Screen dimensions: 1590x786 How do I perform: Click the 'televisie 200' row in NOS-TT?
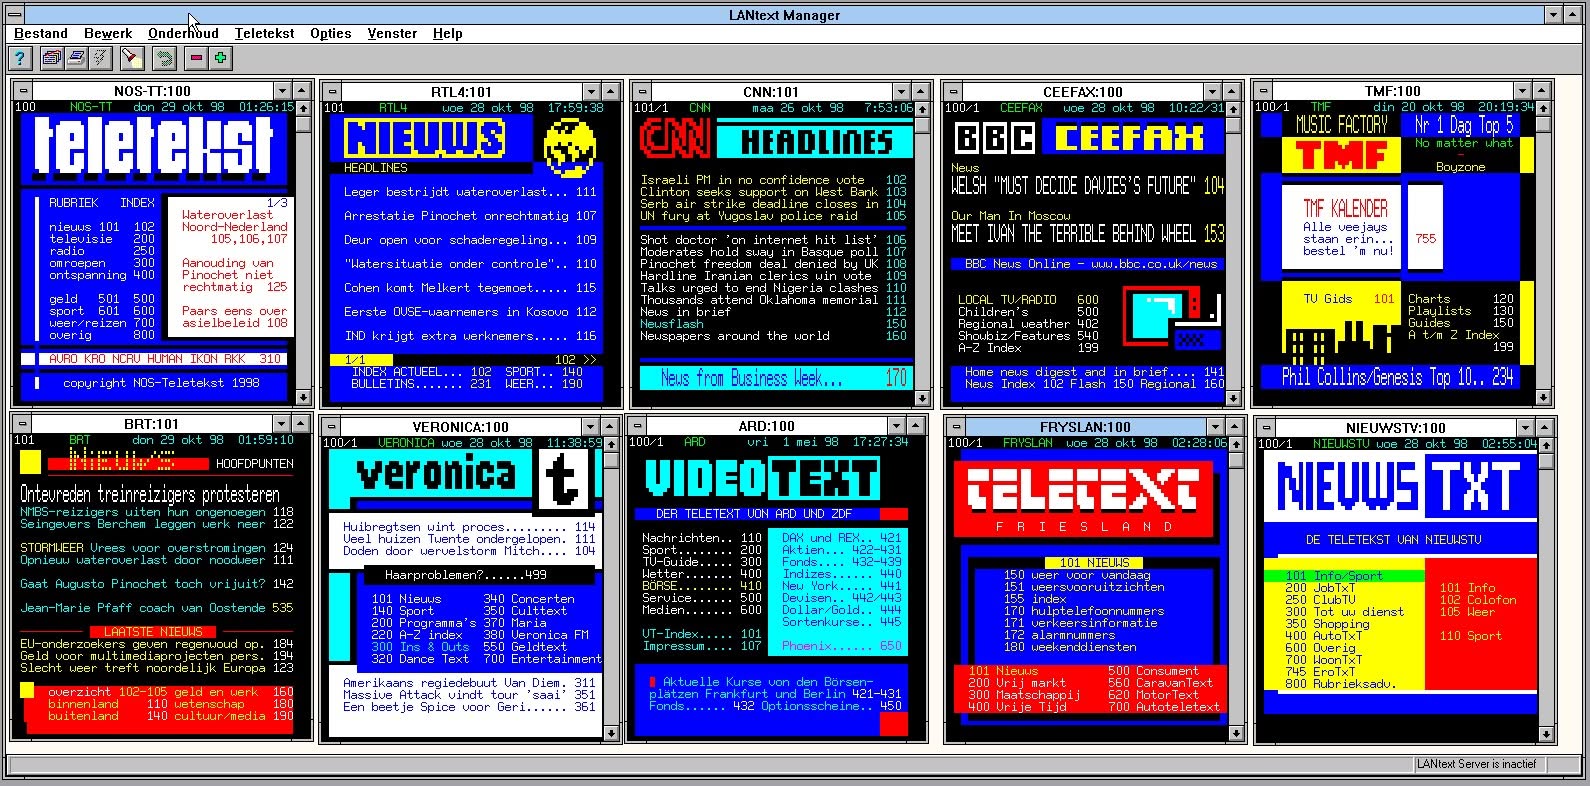click(x=102, y=239)
